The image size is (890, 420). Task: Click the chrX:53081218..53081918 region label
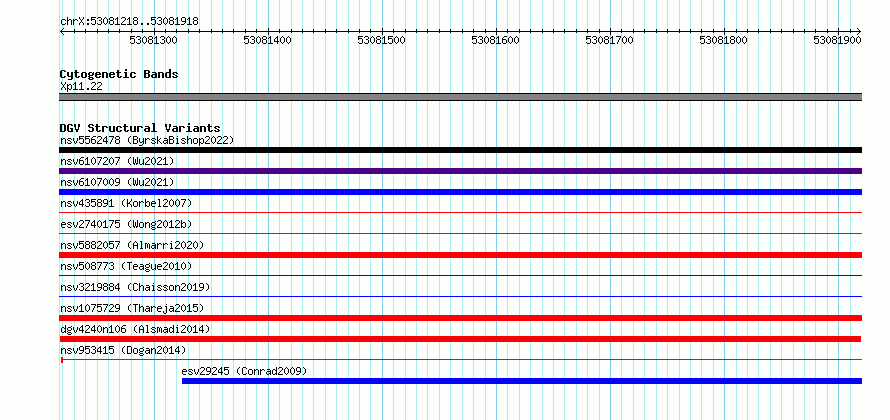129,22
